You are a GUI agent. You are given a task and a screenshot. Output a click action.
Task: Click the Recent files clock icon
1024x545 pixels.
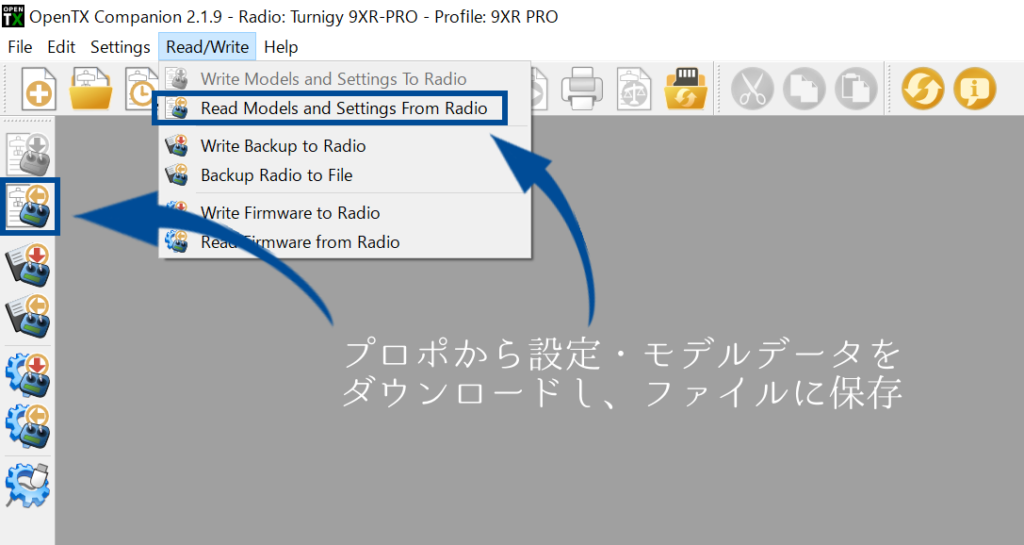[141, 88]
